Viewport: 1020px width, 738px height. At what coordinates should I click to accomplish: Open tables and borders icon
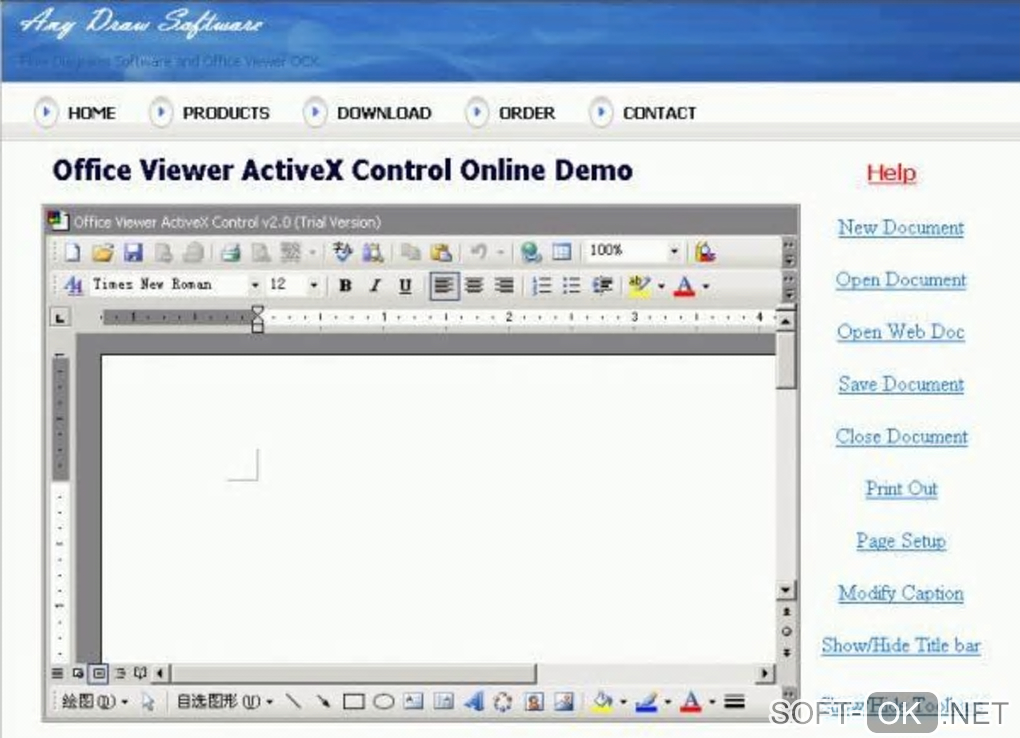click(561, 253)
